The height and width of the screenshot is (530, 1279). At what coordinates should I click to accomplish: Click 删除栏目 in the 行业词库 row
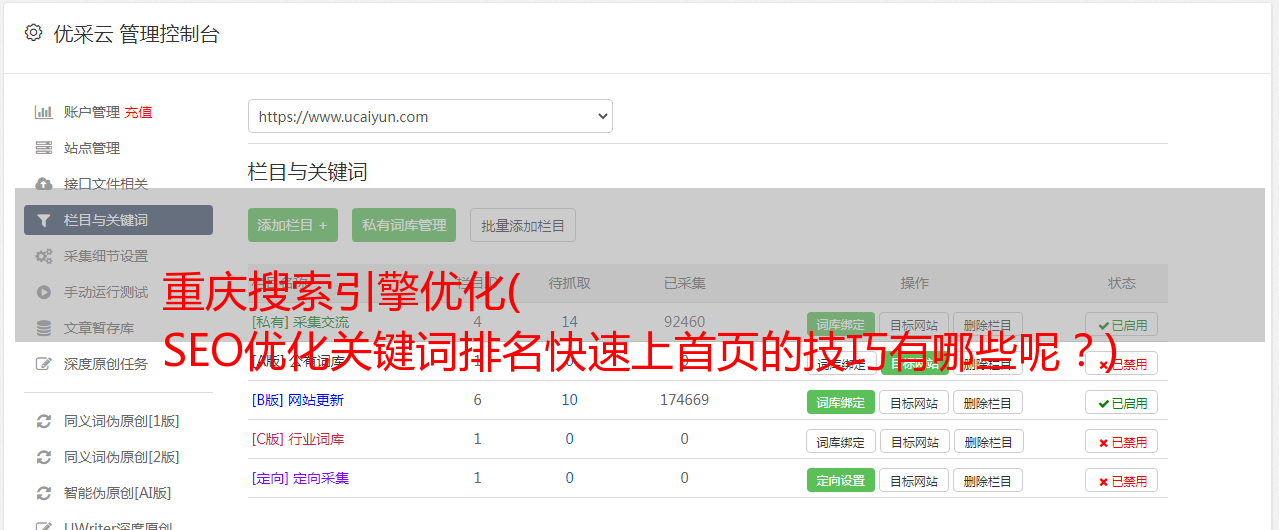click(x=988, y=441)
